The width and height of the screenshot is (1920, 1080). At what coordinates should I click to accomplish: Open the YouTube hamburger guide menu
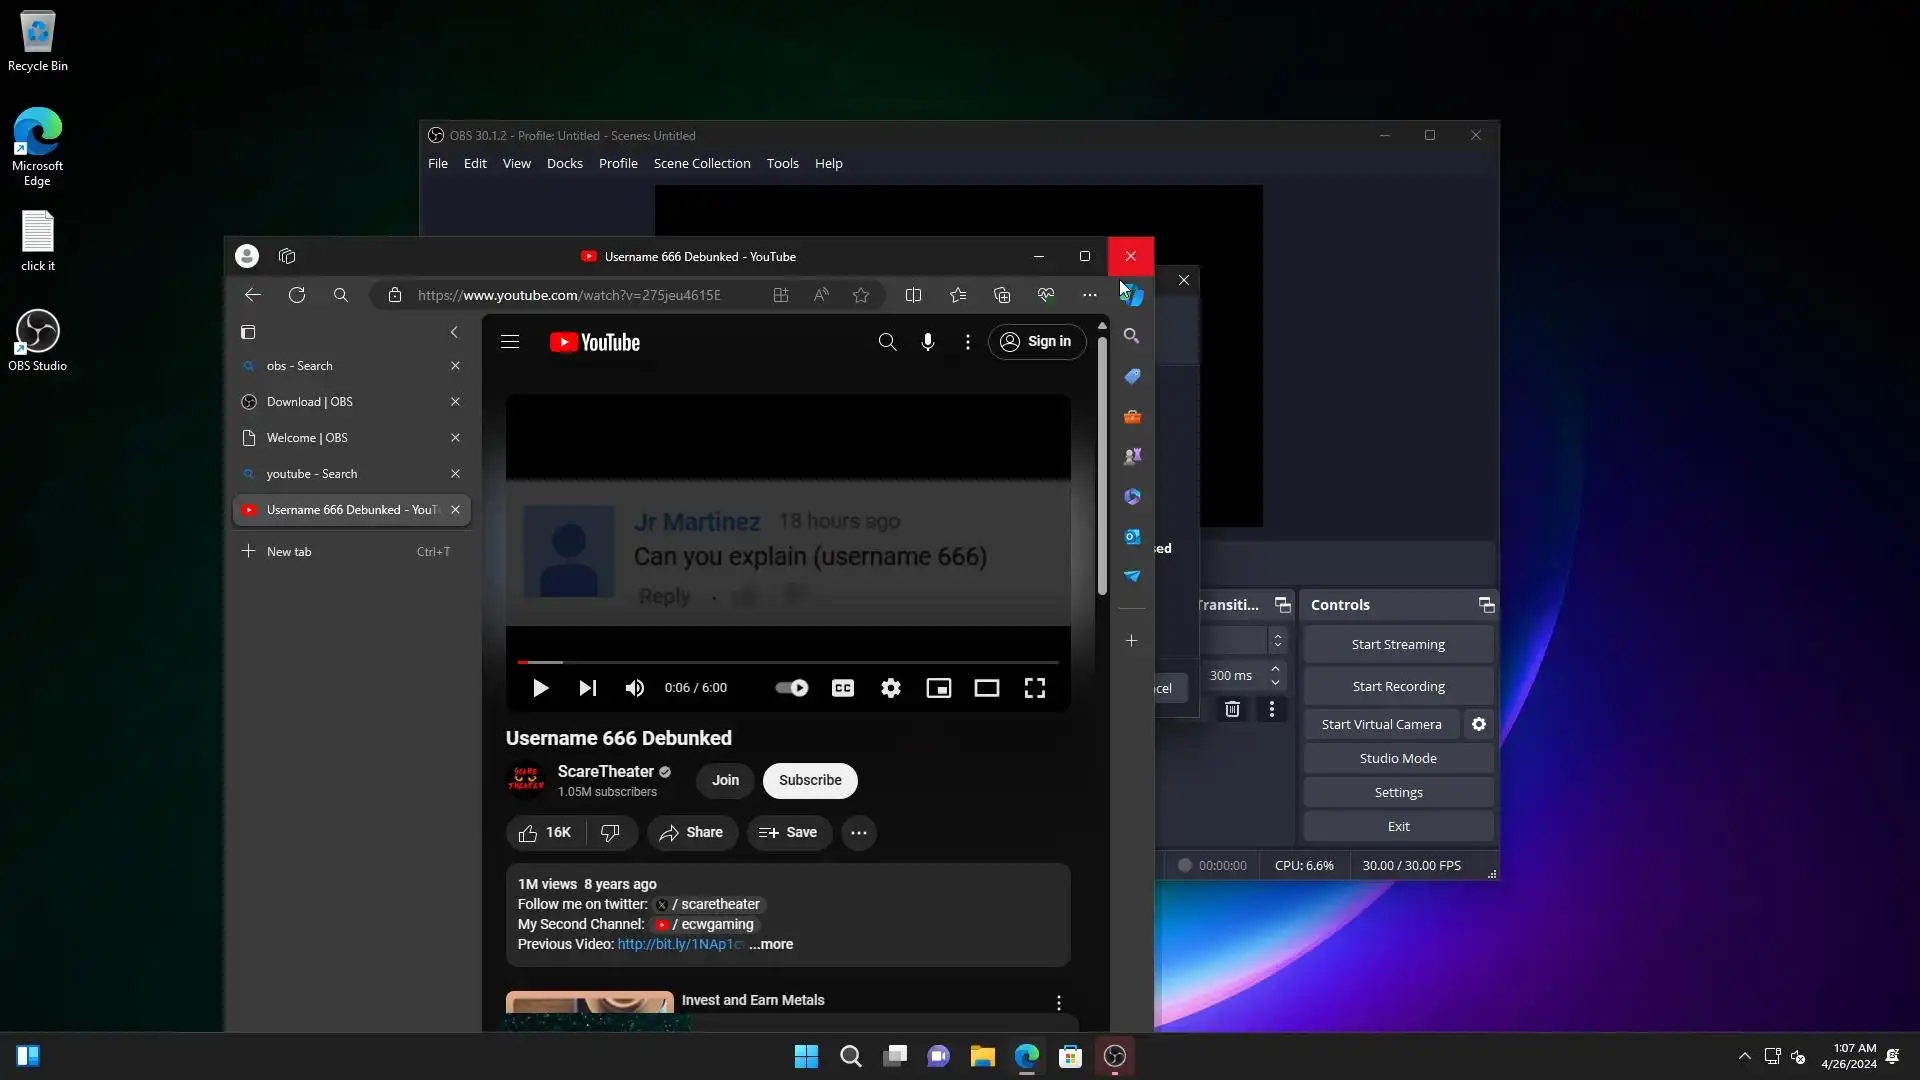(510, 342)
